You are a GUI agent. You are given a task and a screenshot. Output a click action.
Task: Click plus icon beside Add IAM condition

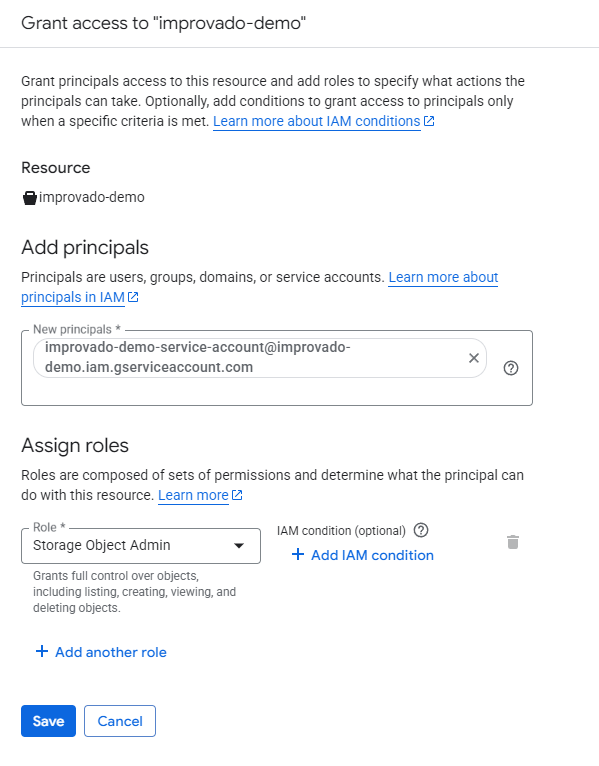coord(298,554)
